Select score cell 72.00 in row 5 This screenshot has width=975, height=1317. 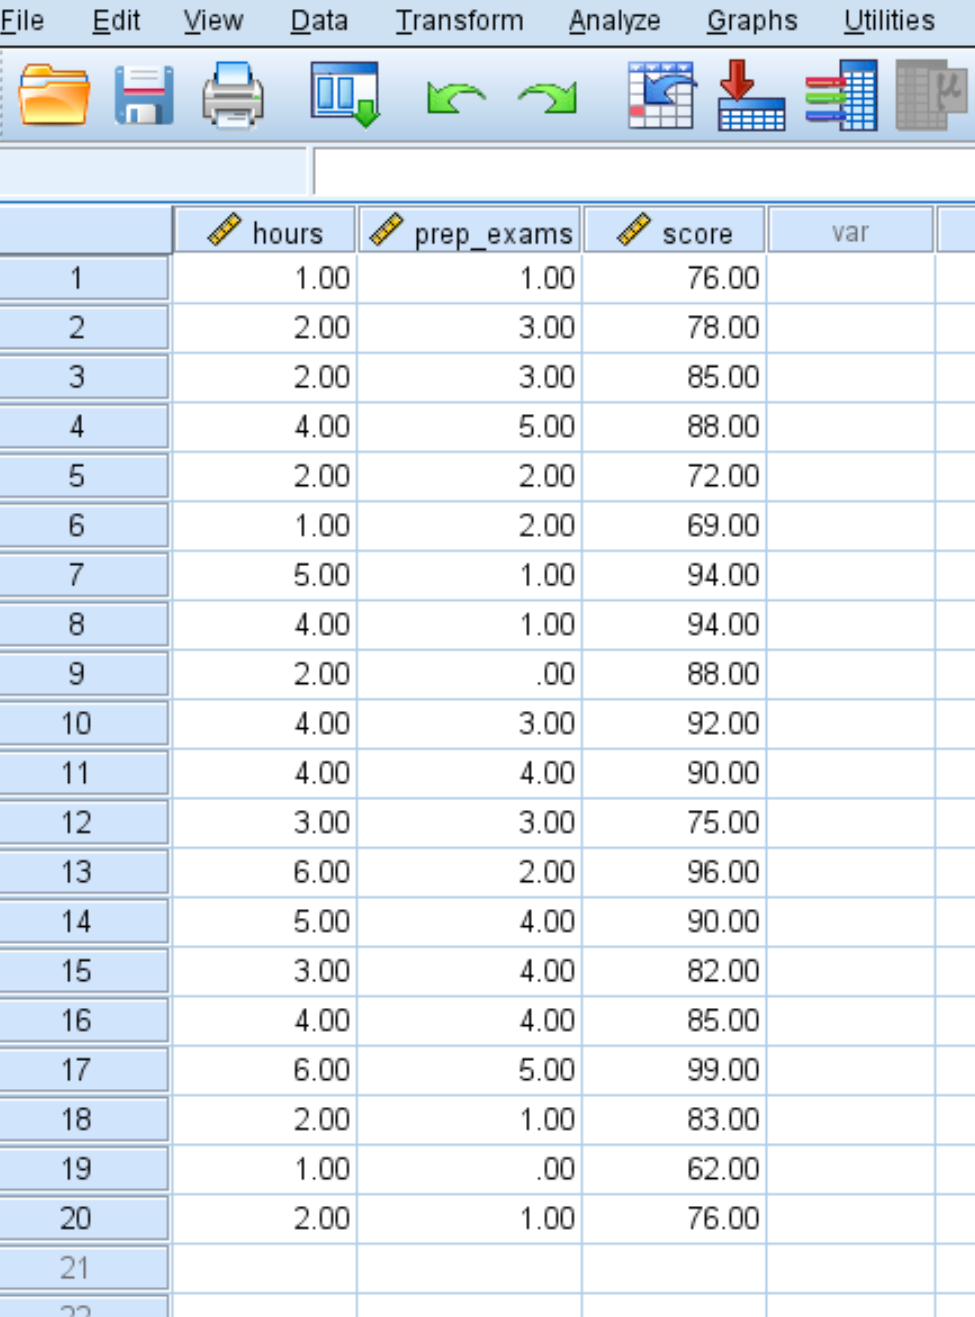pos(674,476)
